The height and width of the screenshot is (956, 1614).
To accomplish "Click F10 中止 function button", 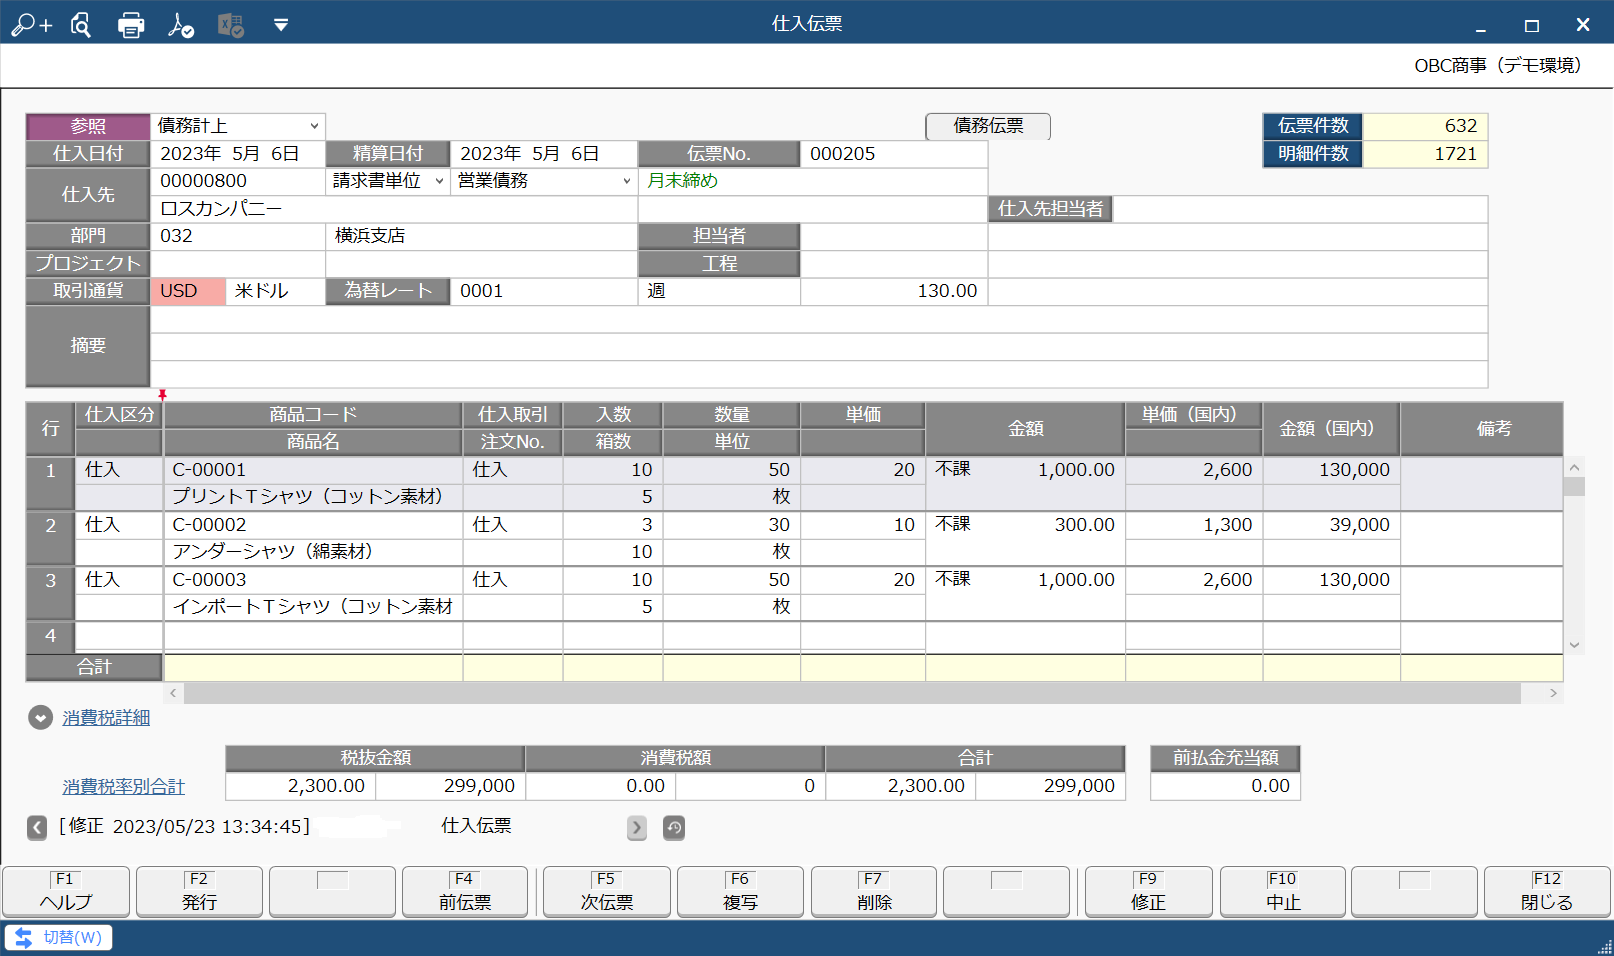I will [1283, 891].
